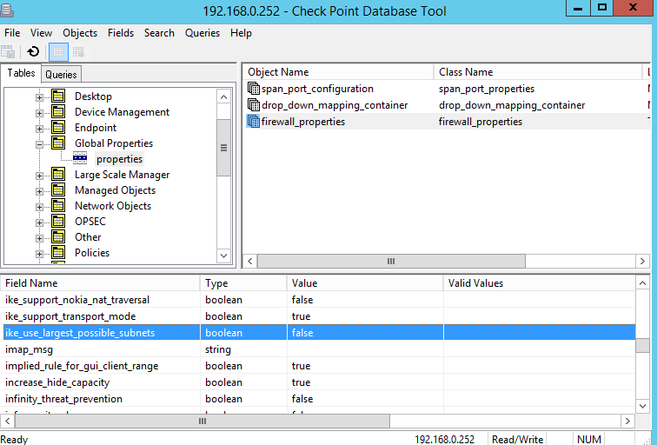The height and width of the screenshot is (445, 657).
Task: Sort by the Field Name column header
Action: (x=100, y=283)
